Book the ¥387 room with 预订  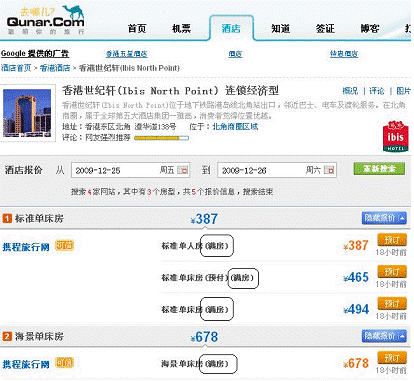click(392, 240)
